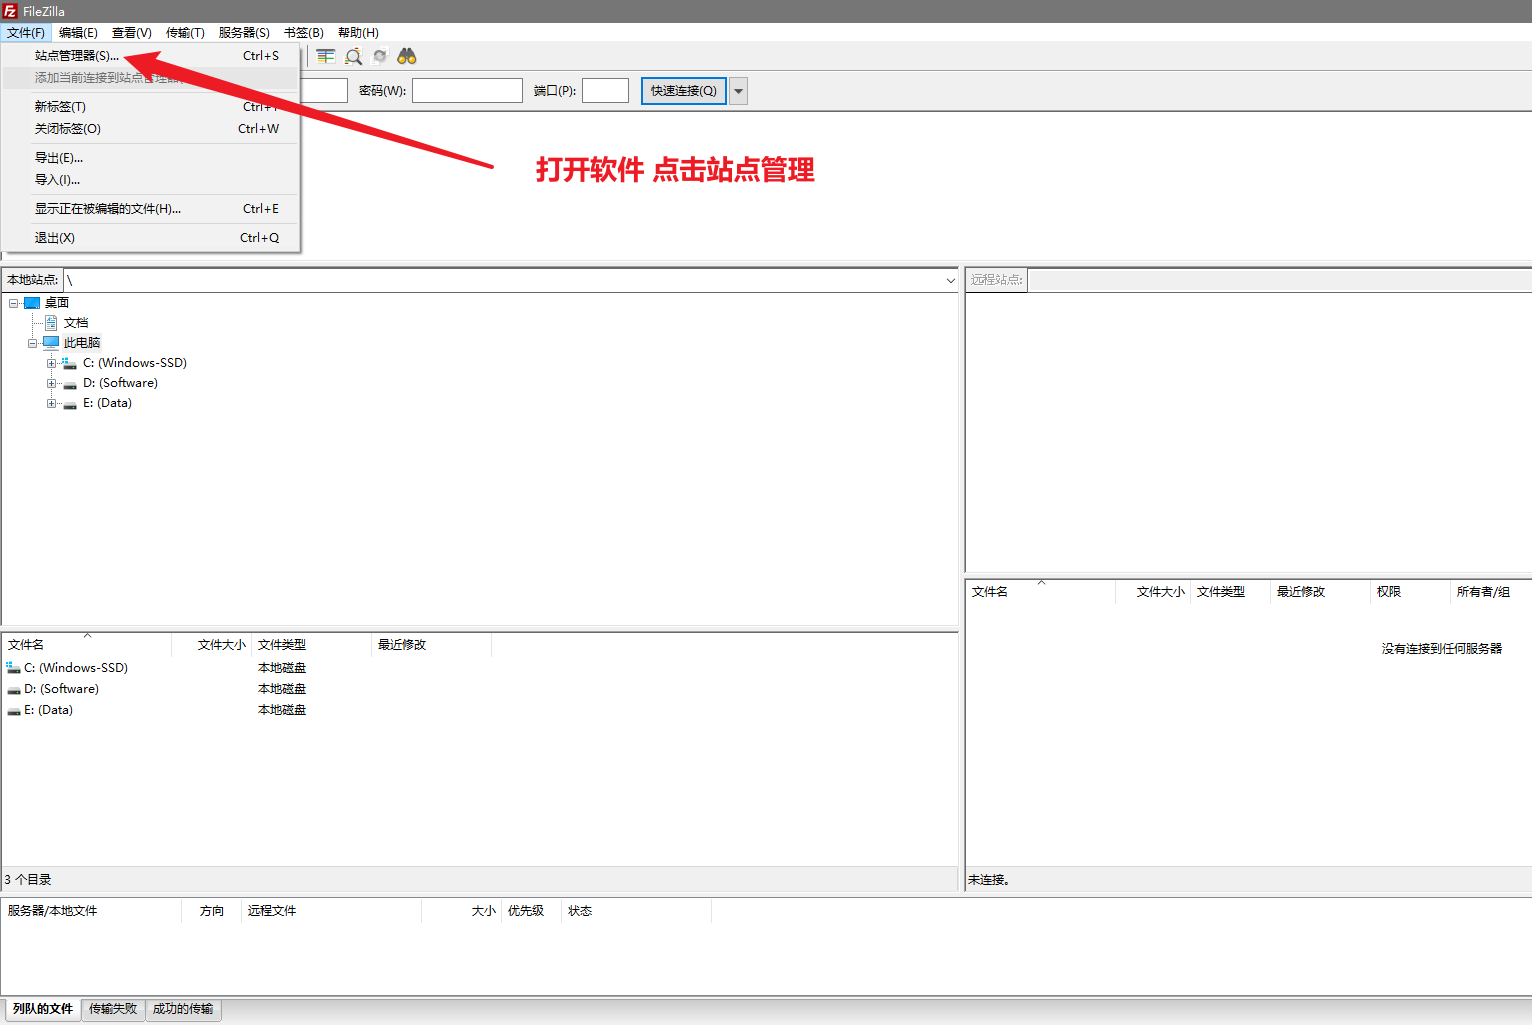The image size is (1532, 1025).
Task: Choose 站点管理器(S)... from the file menu
Action: [151, 56]
